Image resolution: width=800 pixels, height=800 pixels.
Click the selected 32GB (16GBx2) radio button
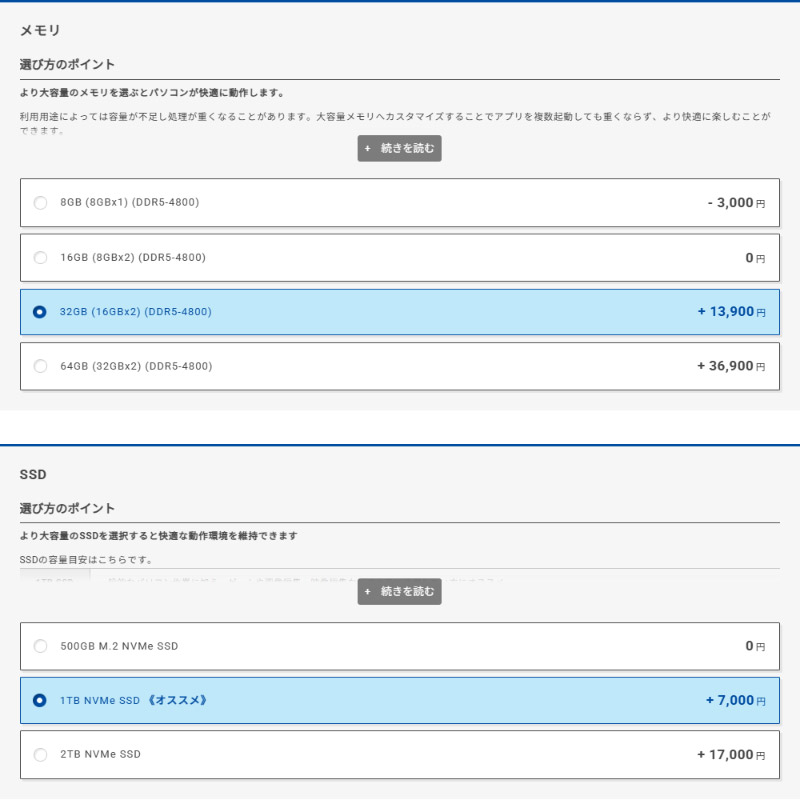point(40,312)
